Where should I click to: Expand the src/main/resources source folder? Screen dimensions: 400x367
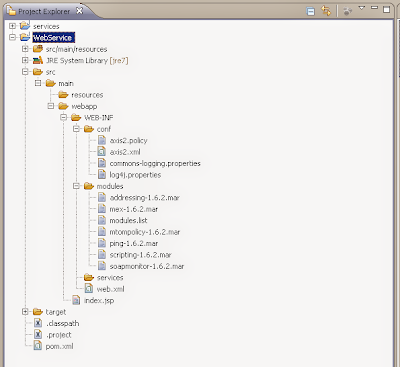coord(25,49)
